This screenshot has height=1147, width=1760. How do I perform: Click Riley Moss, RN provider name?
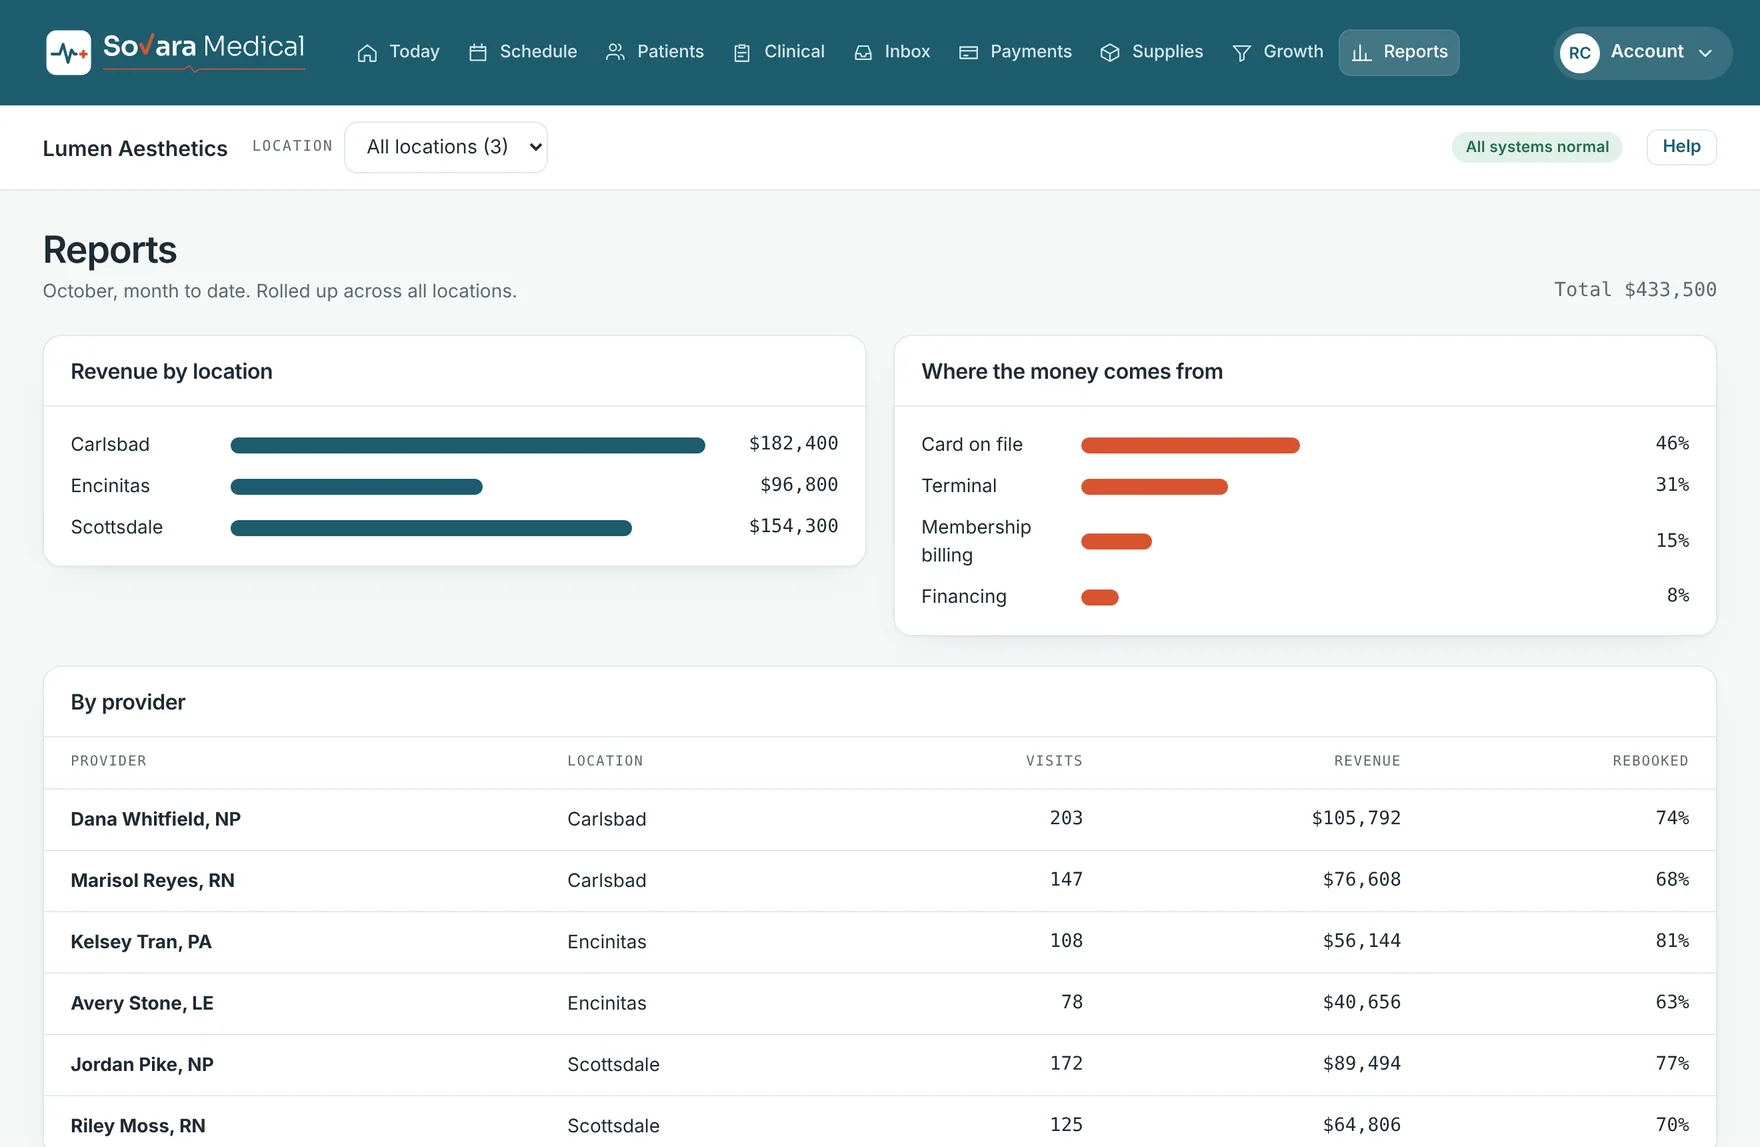point(138,1126)
